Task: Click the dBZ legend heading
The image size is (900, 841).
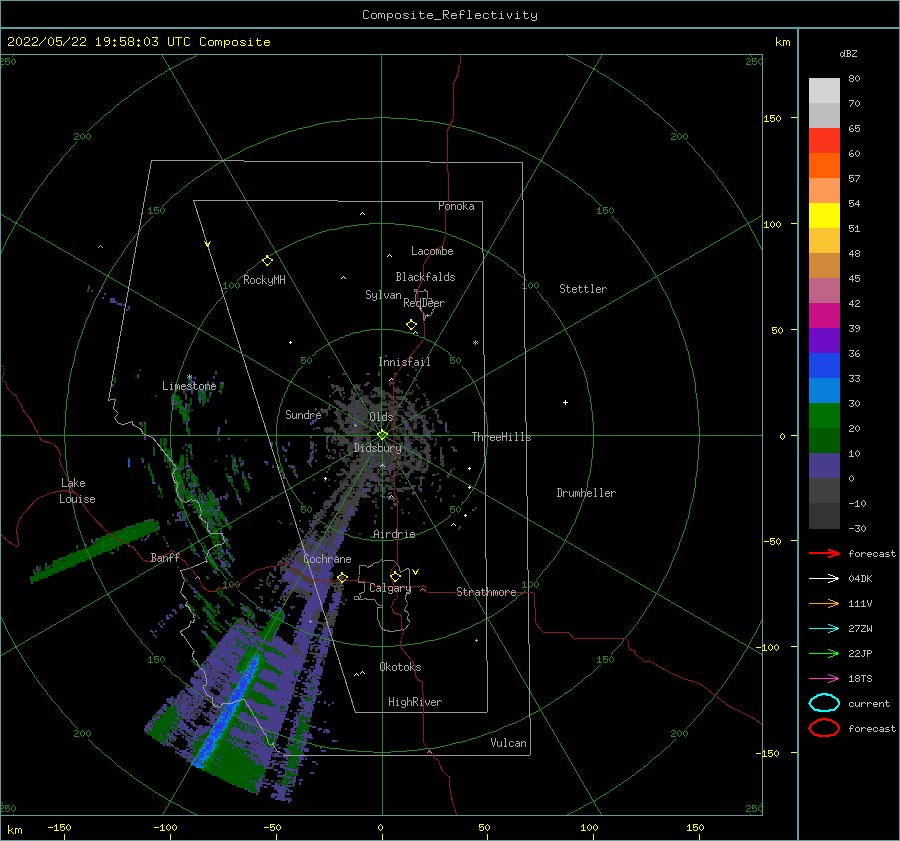Action: 848,53
